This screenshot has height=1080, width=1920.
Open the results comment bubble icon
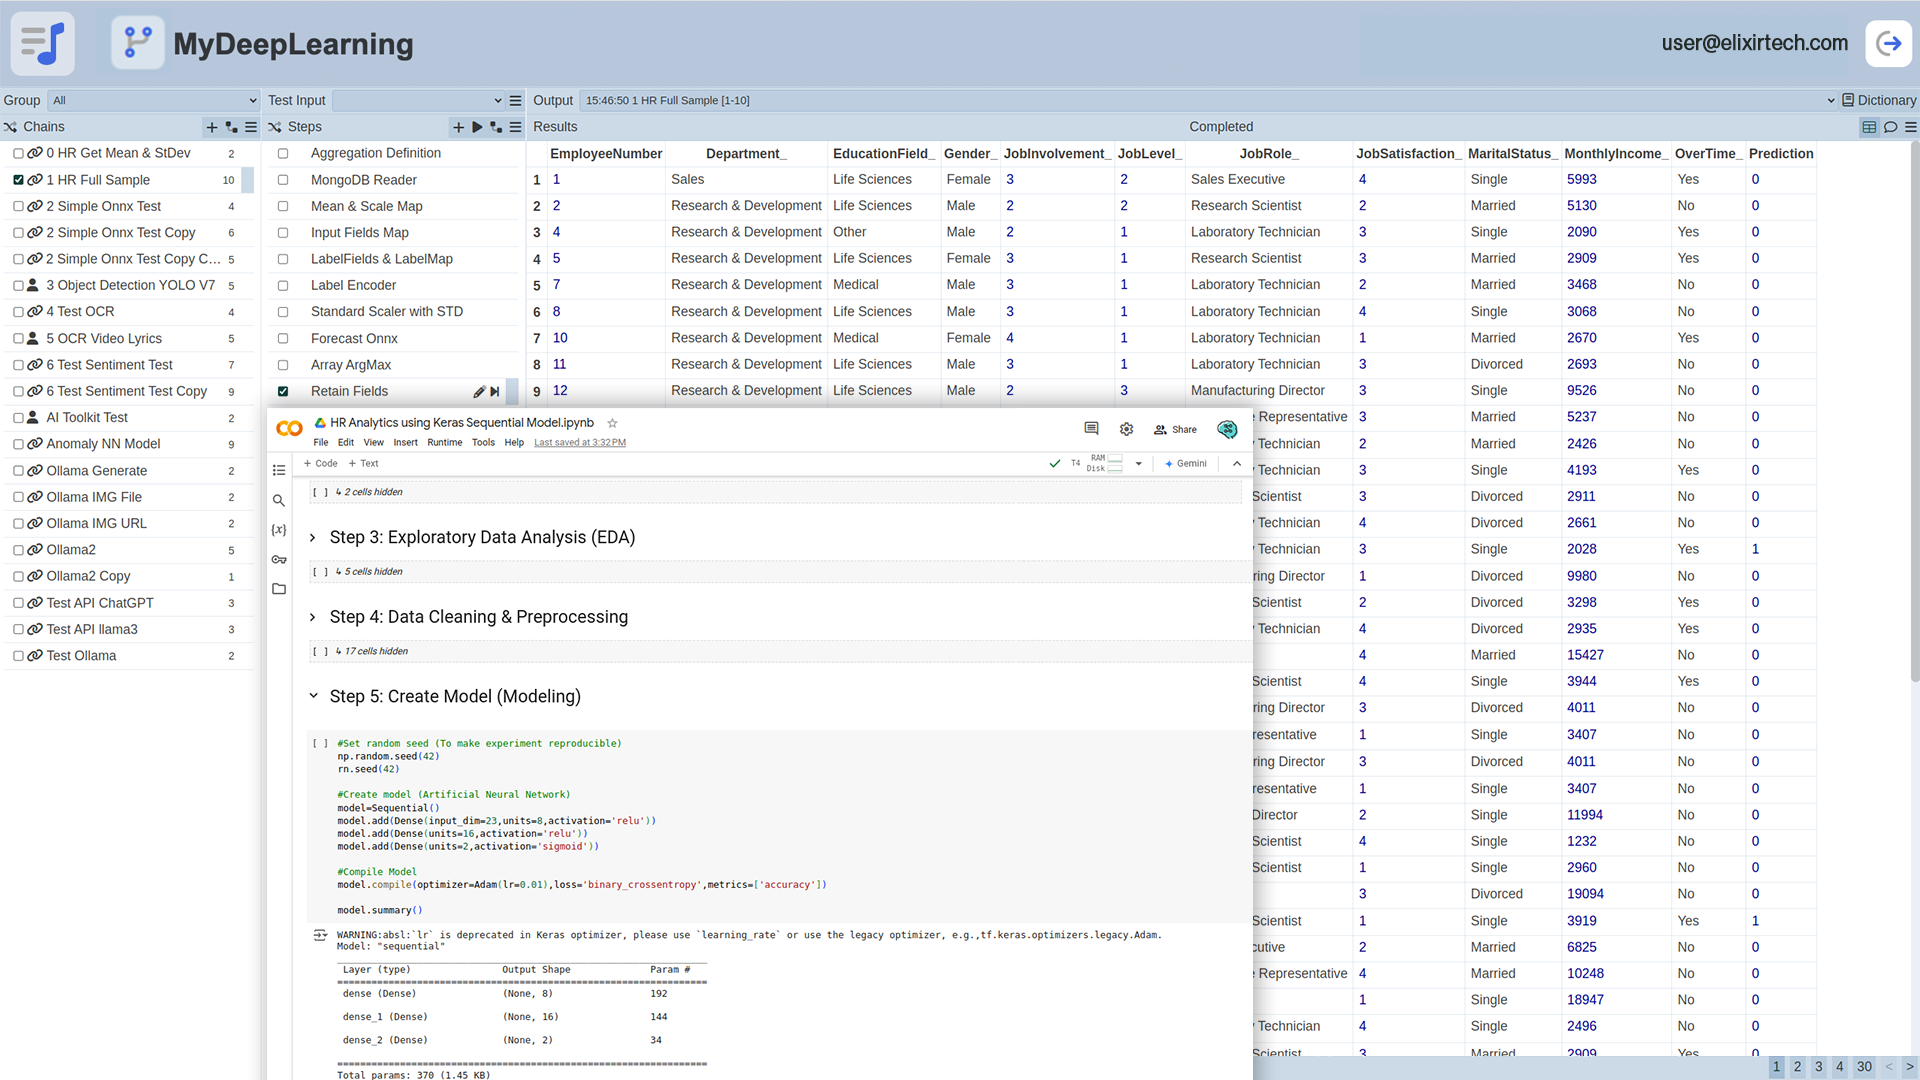click(1890, 127)
